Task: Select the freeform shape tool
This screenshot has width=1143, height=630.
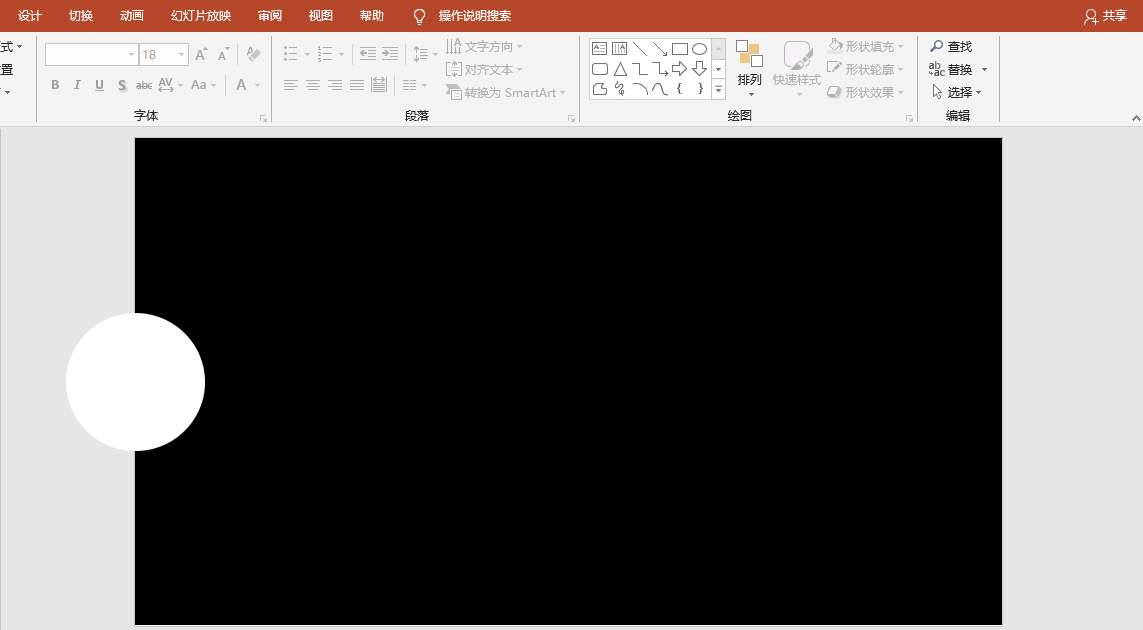Action: (x=599, y=89)
